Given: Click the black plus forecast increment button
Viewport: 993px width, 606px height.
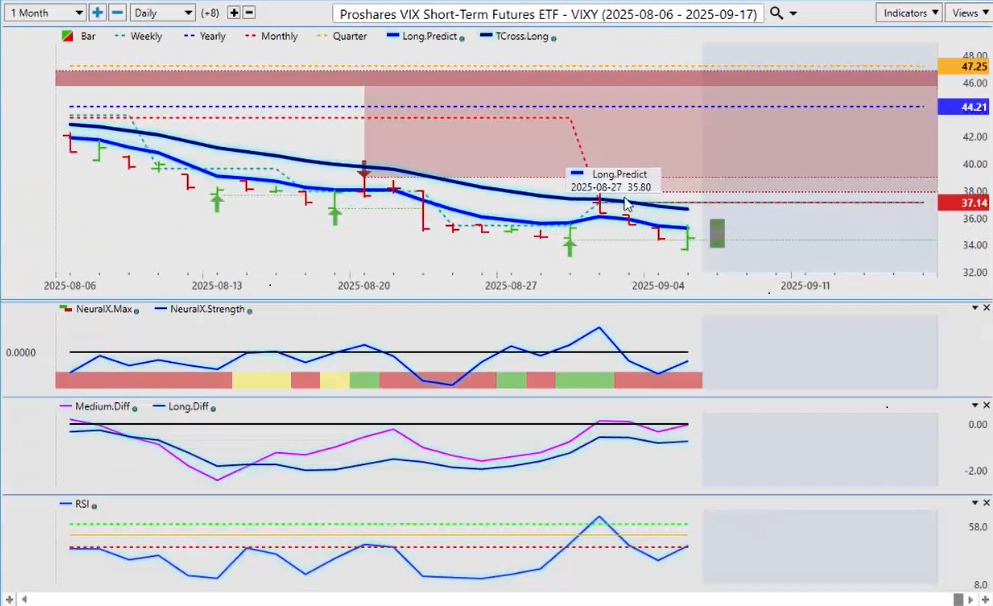Looking at the screenshot, I should tap(234, 13).
